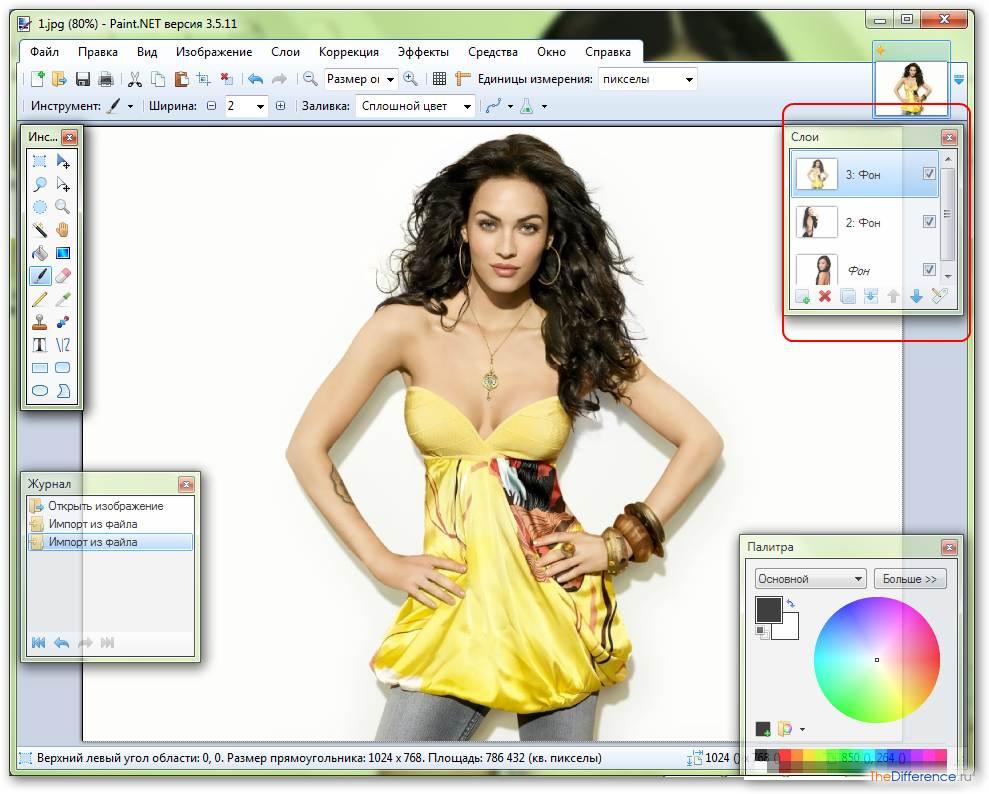Expand the palette management dropdown arrow
Viewport: 989px width, 794px height.
click(x=802, y=730)
